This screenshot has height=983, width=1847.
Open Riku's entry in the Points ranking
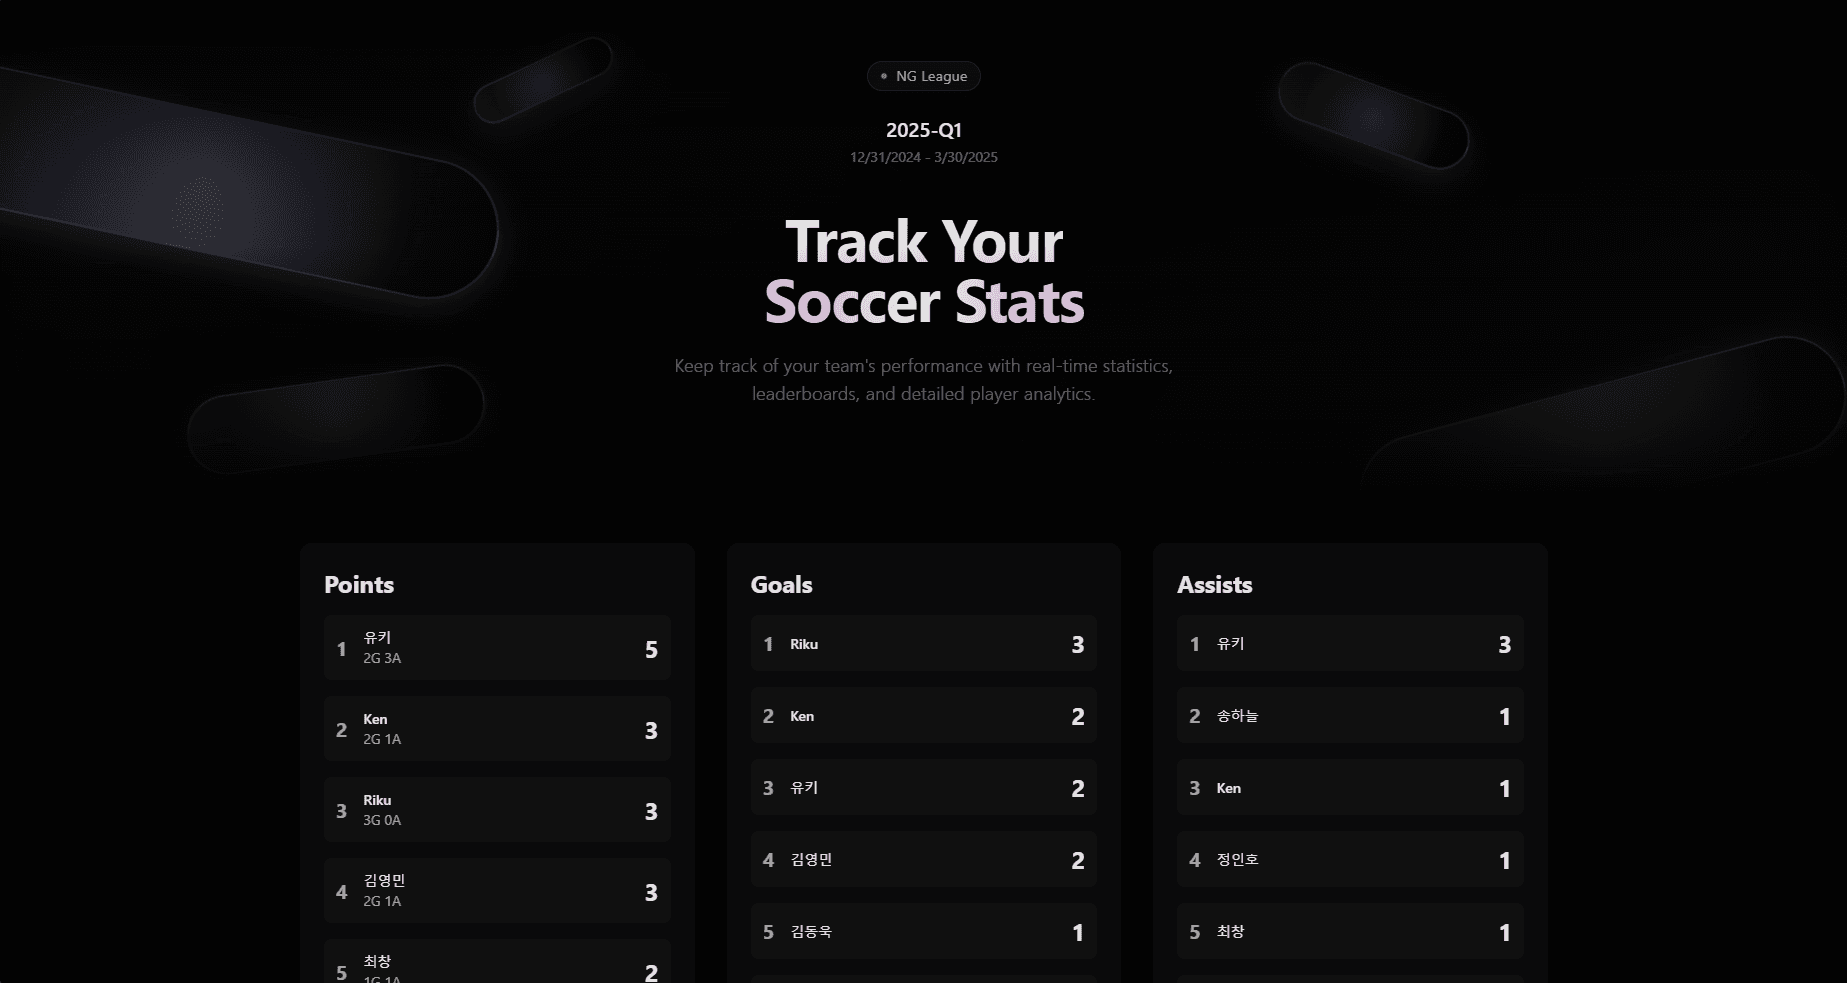(497, 810)
